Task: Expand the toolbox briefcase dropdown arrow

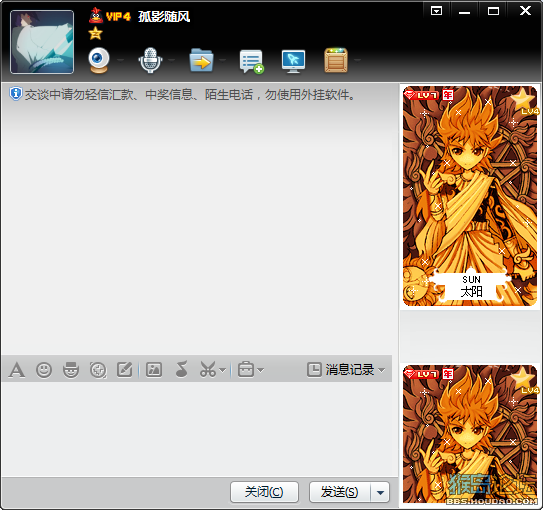Action: (261, 370)
